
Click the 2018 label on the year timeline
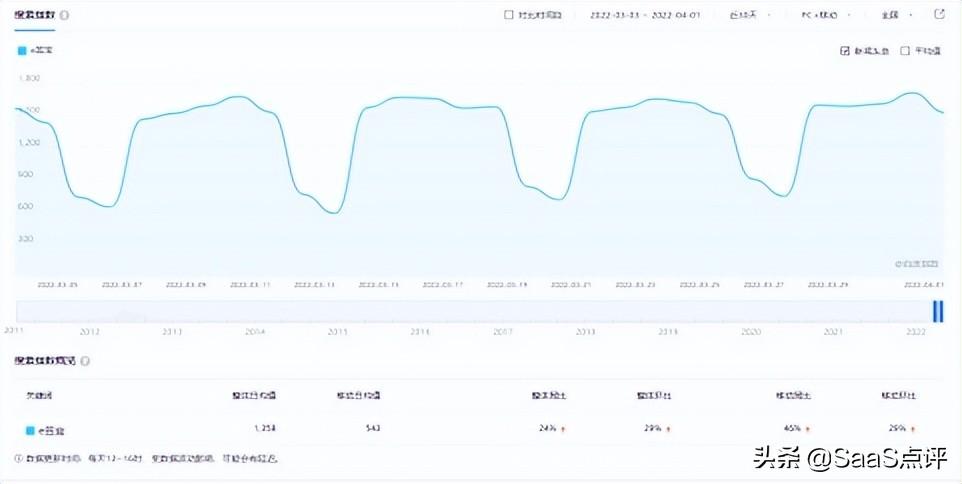pyautogui.click(x=586, y=332)
